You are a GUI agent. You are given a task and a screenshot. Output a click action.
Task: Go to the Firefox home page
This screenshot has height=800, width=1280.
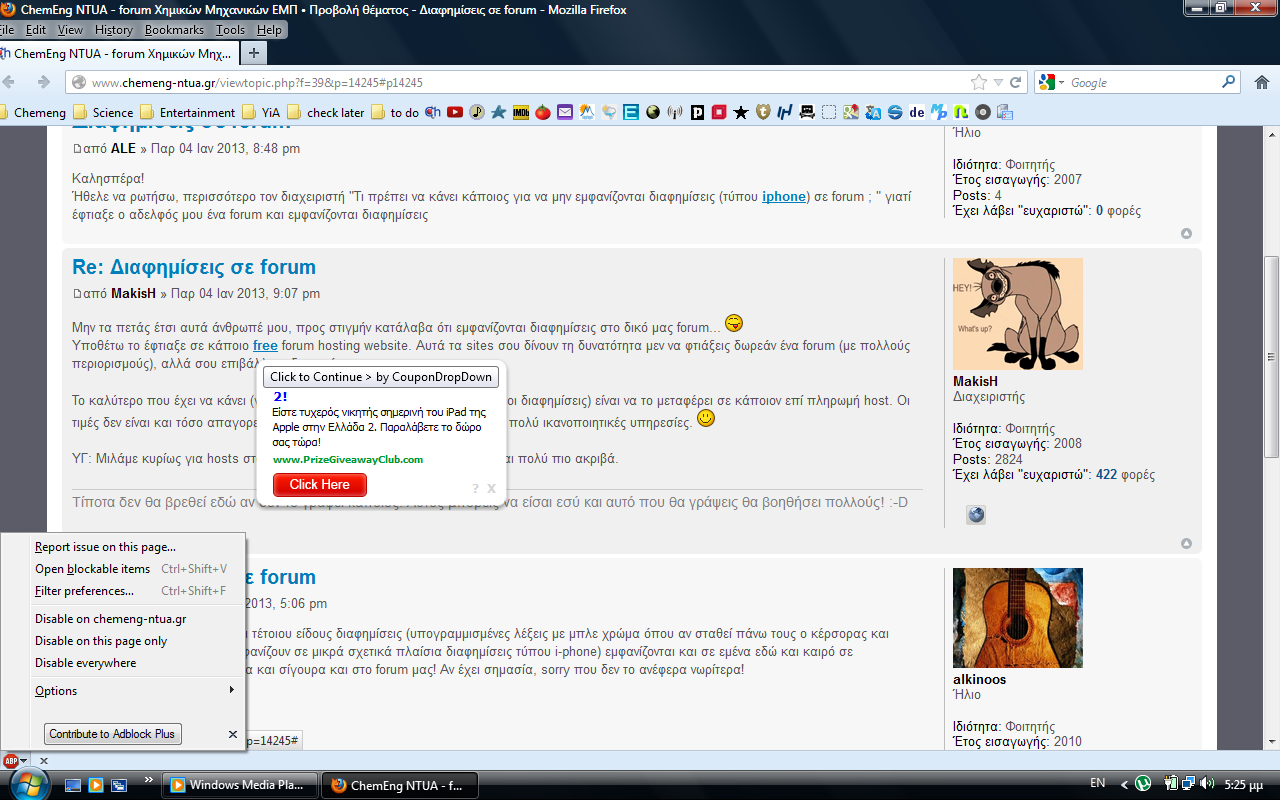[1260, 82]
